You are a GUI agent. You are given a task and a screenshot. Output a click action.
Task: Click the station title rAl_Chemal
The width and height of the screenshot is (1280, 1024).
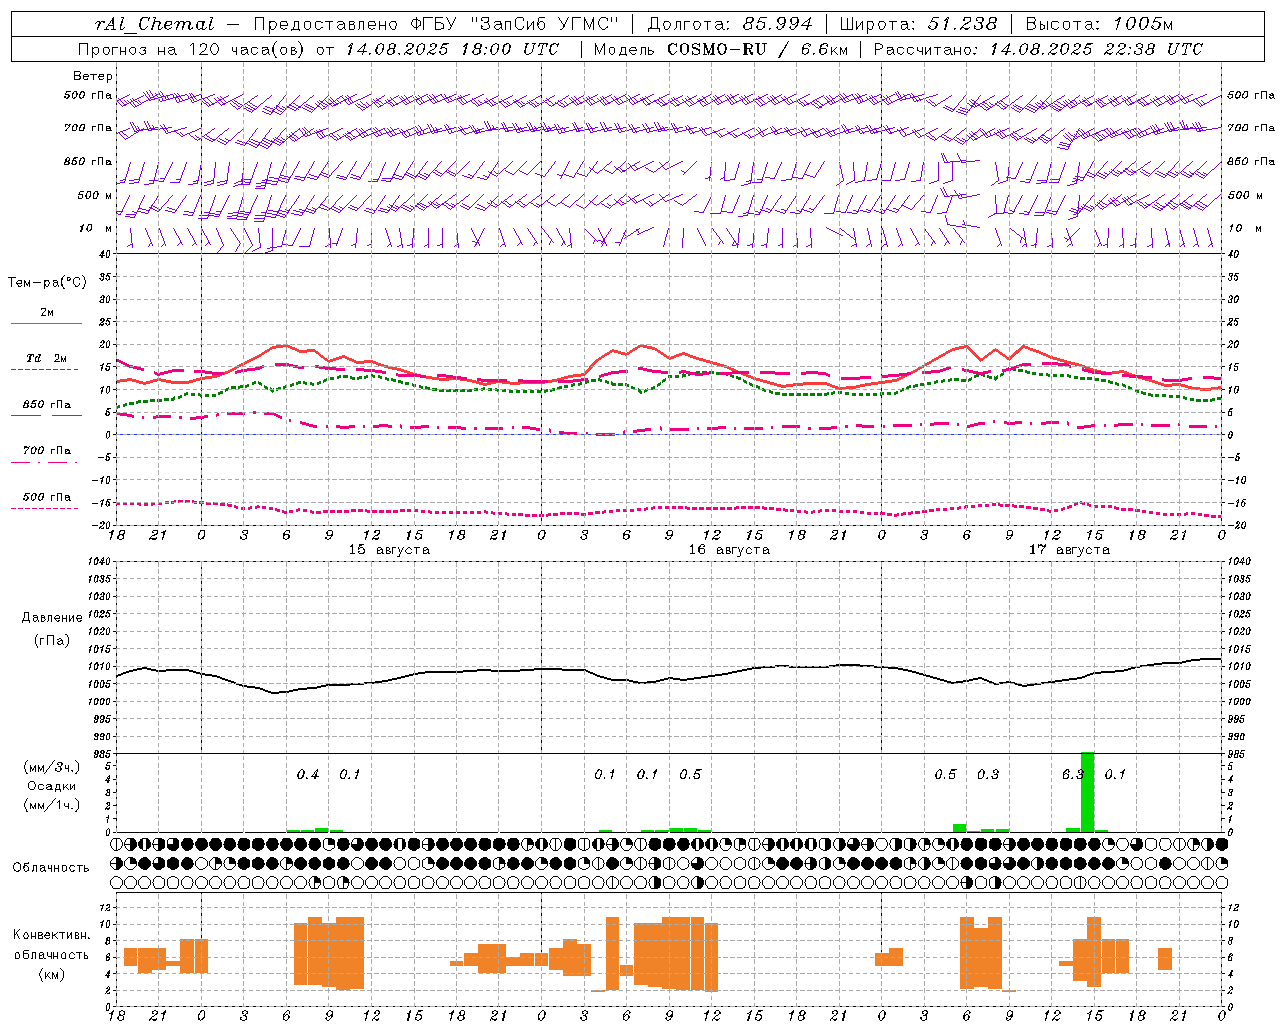click(155, 24)
